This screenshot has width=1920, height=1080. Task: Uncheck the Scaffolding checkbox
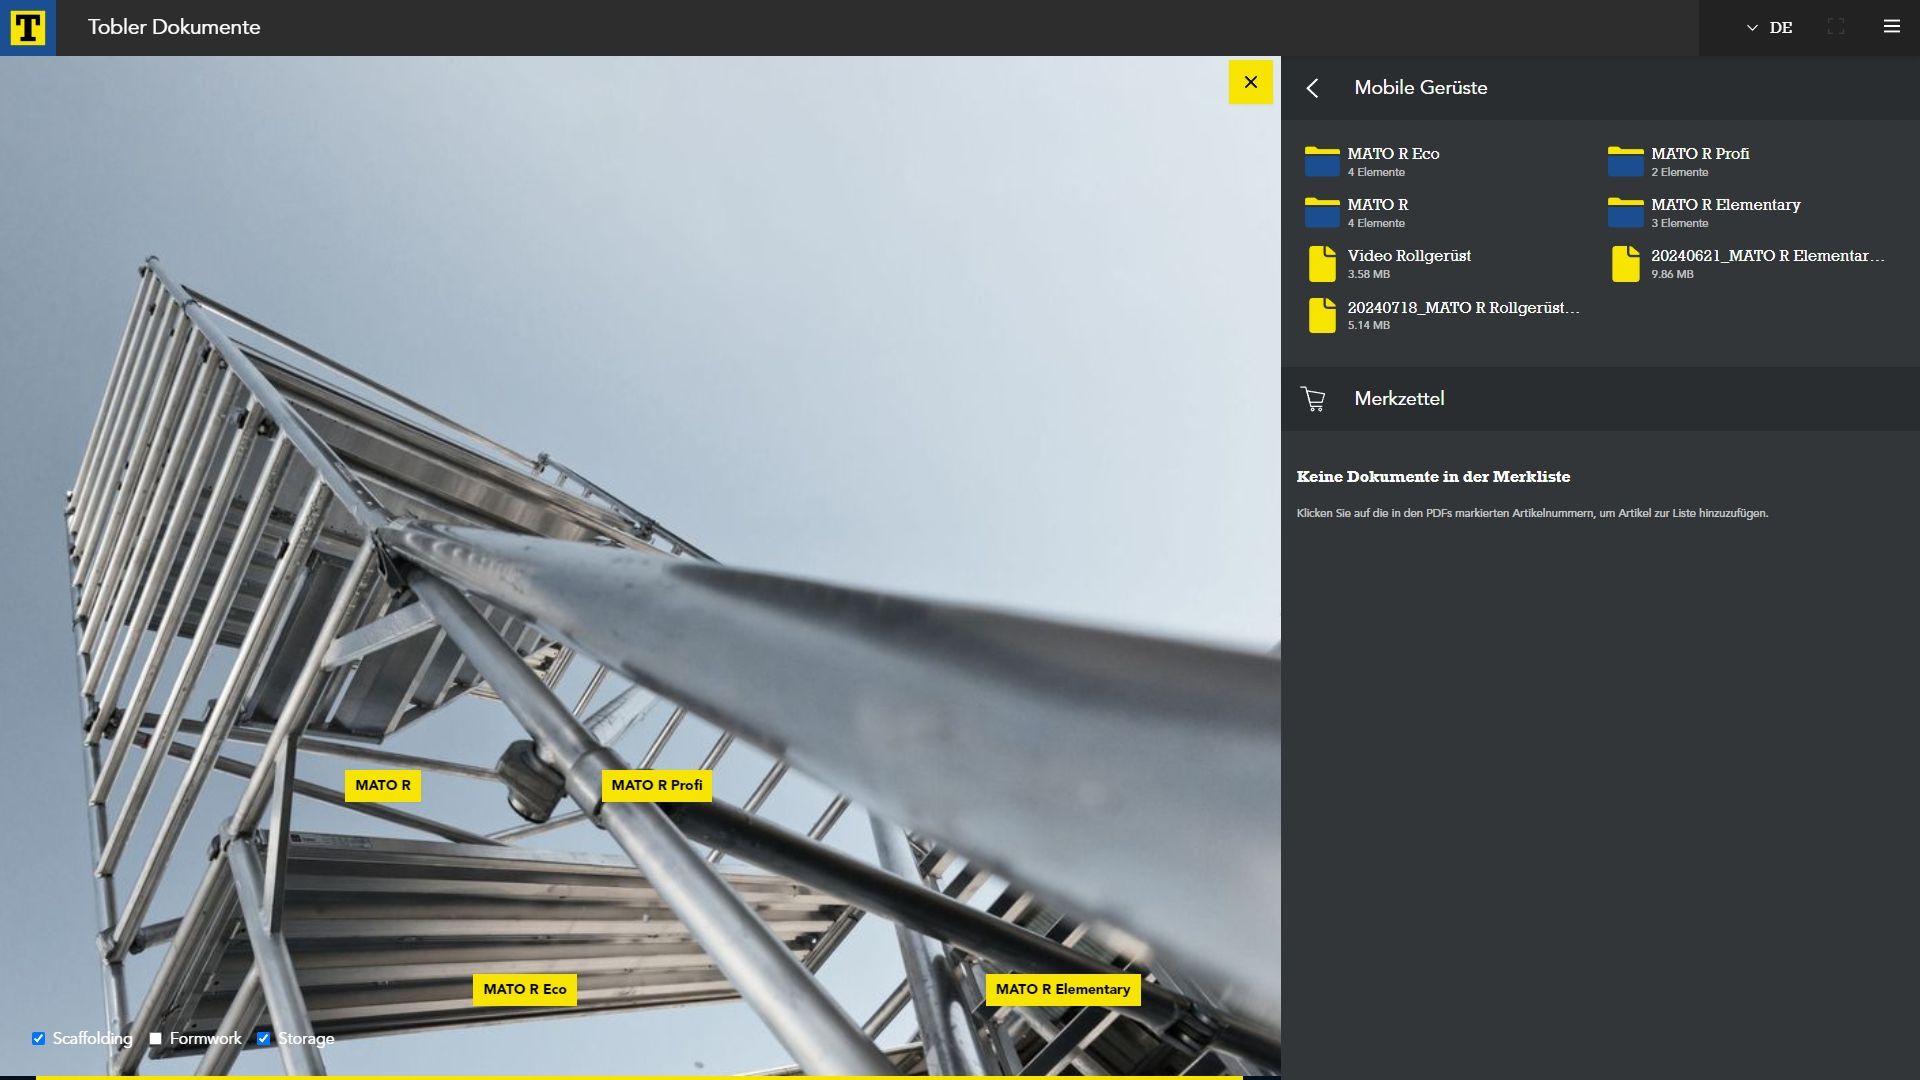click(x=39, y=1039)
